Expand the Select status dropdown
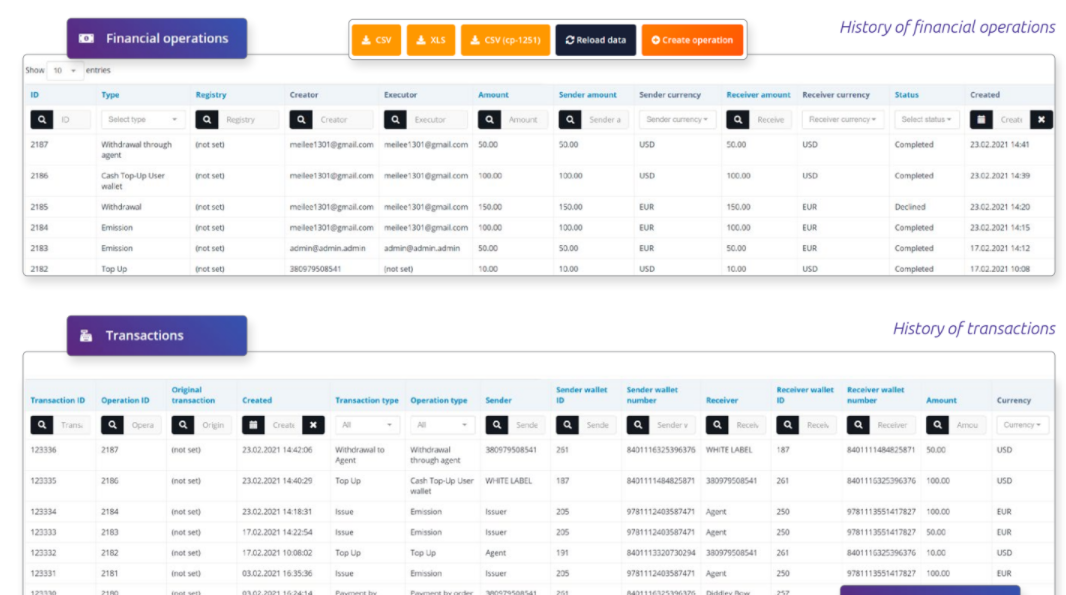 927,120
